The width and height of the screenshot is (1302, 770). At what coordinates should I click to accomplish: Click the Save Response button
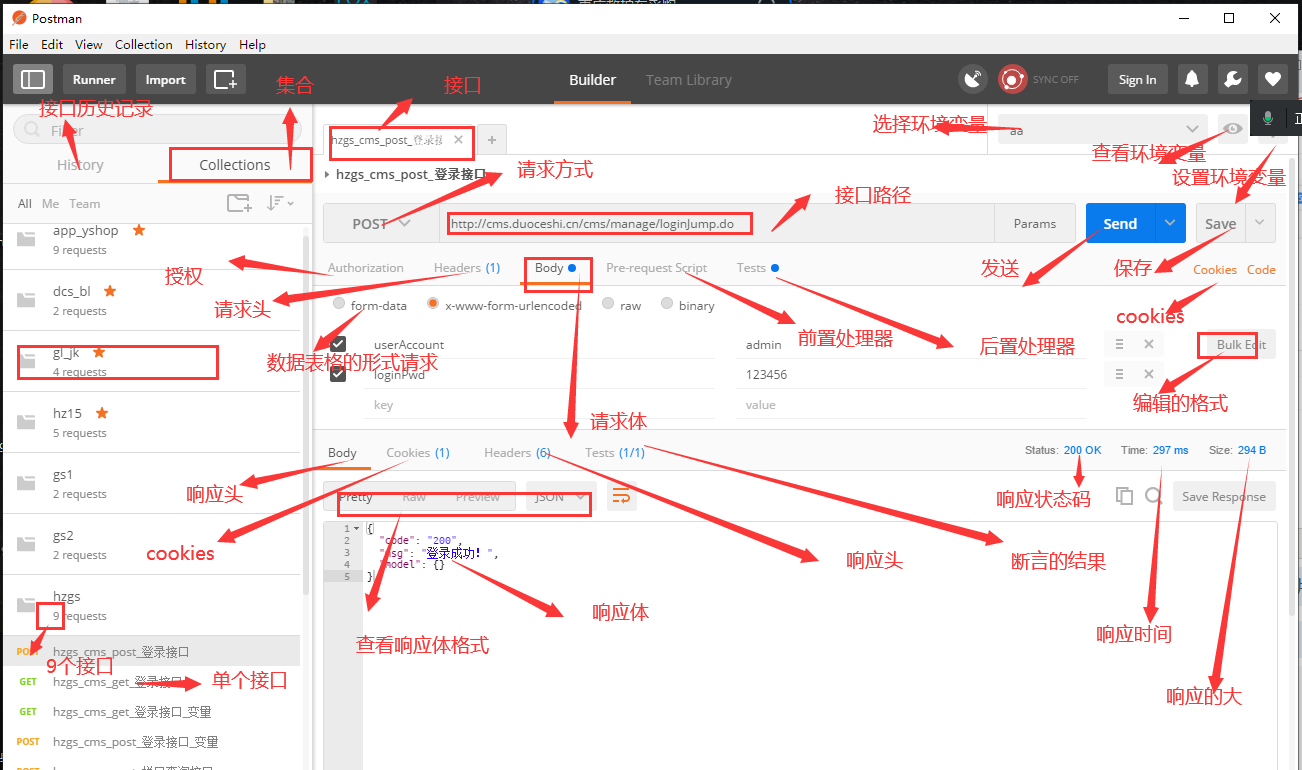[x=1224, y=496]
